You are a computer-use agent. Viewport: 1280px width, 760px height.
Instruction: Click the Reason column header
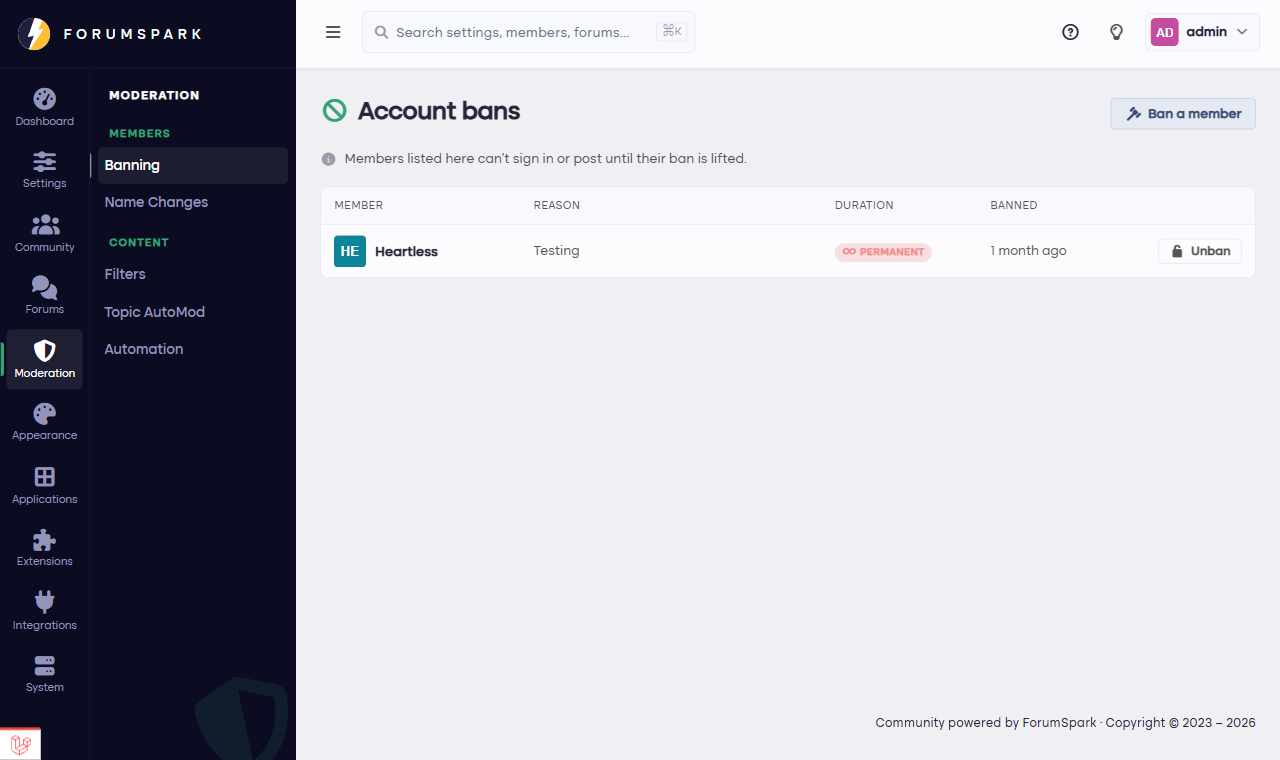(556, 205)
